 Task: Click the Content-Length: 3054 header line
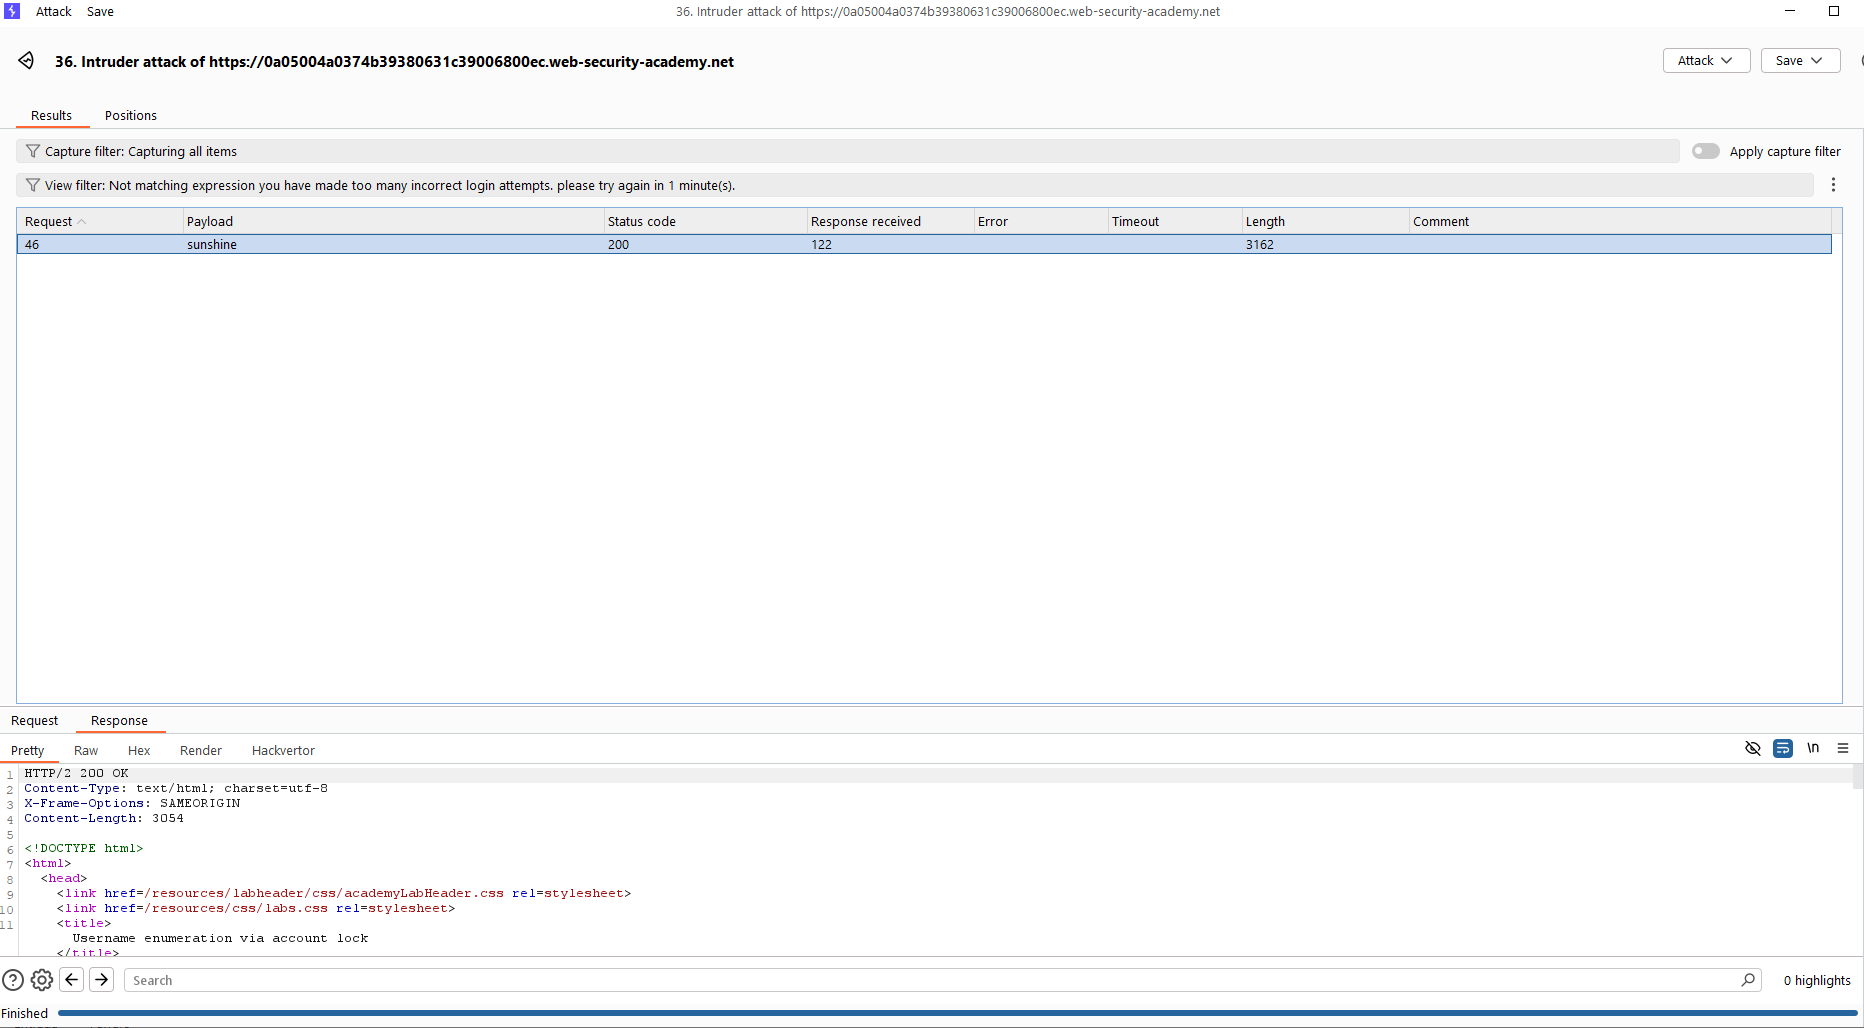click(x=104, y=818)
